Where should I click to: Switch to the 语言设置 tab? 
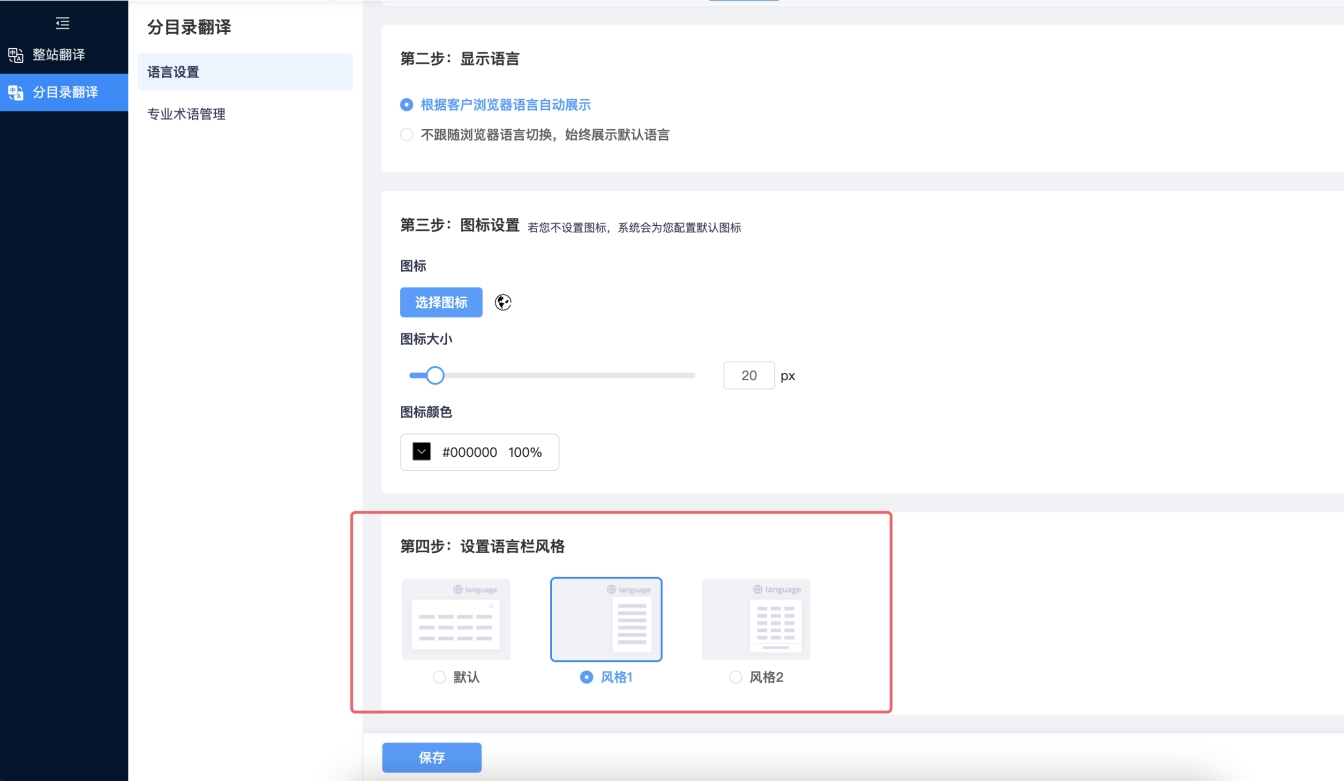tap(173, 72)
